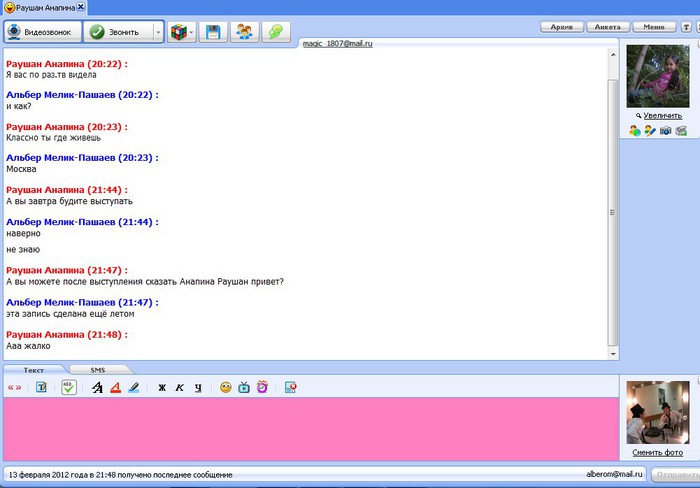This screenshot has height=488, width=700.
Task: Open the font selection A icon
Action: click(x=97, y=388)
